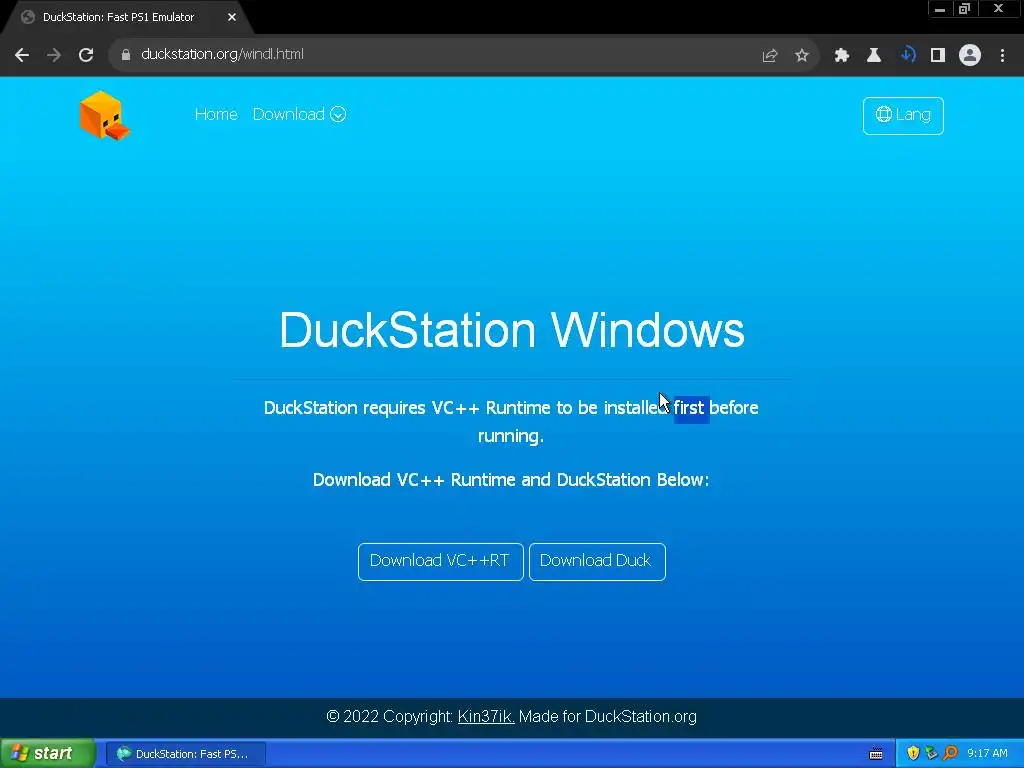Click the Download Duck button
The width and height of the screenshot is (1024, 768).
597,562
